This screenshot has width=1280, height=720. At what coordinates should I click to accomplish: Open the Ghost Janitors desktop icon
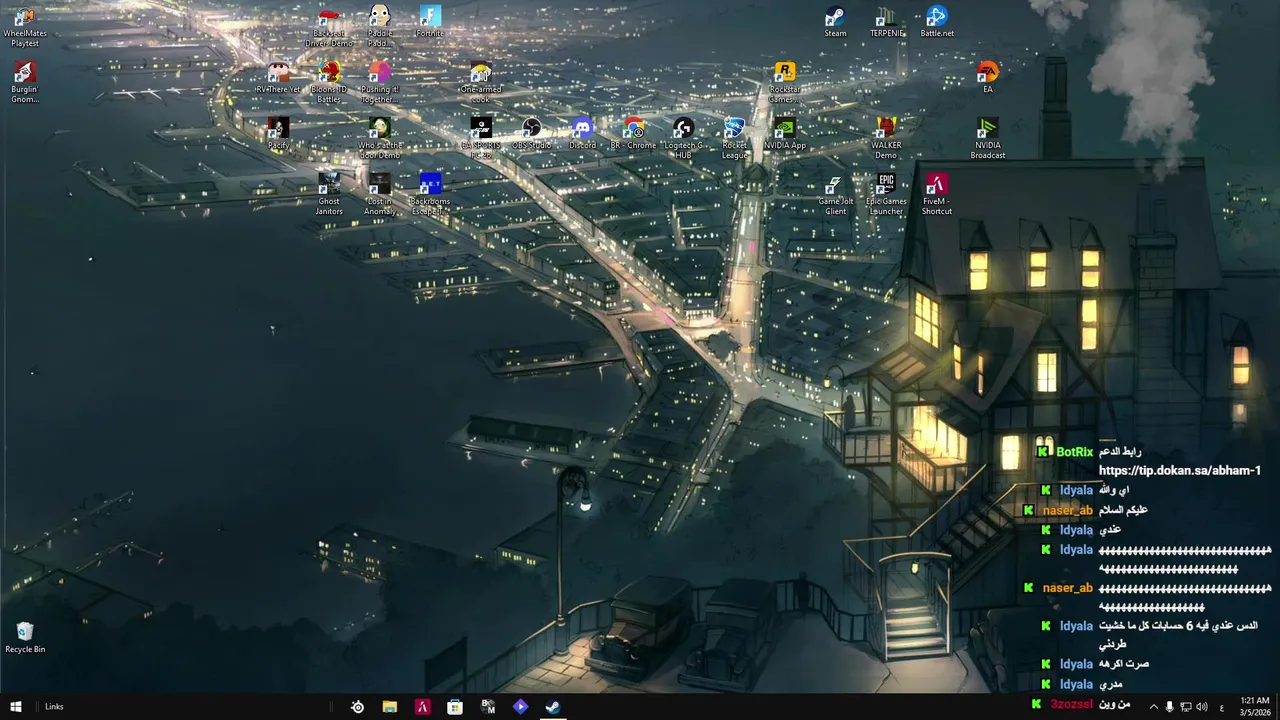[x=329, y=195]
